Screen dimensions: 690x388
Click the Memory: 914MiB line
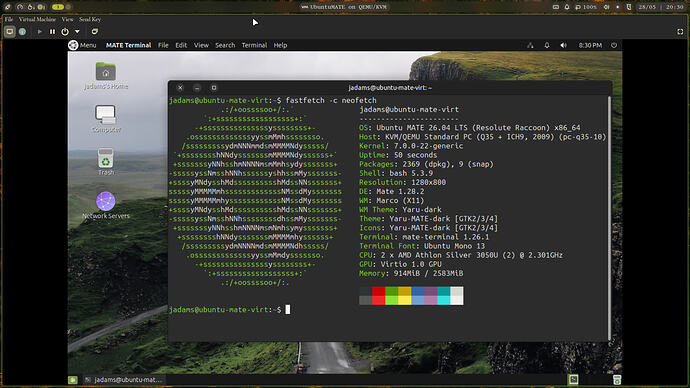pos(411,273)
